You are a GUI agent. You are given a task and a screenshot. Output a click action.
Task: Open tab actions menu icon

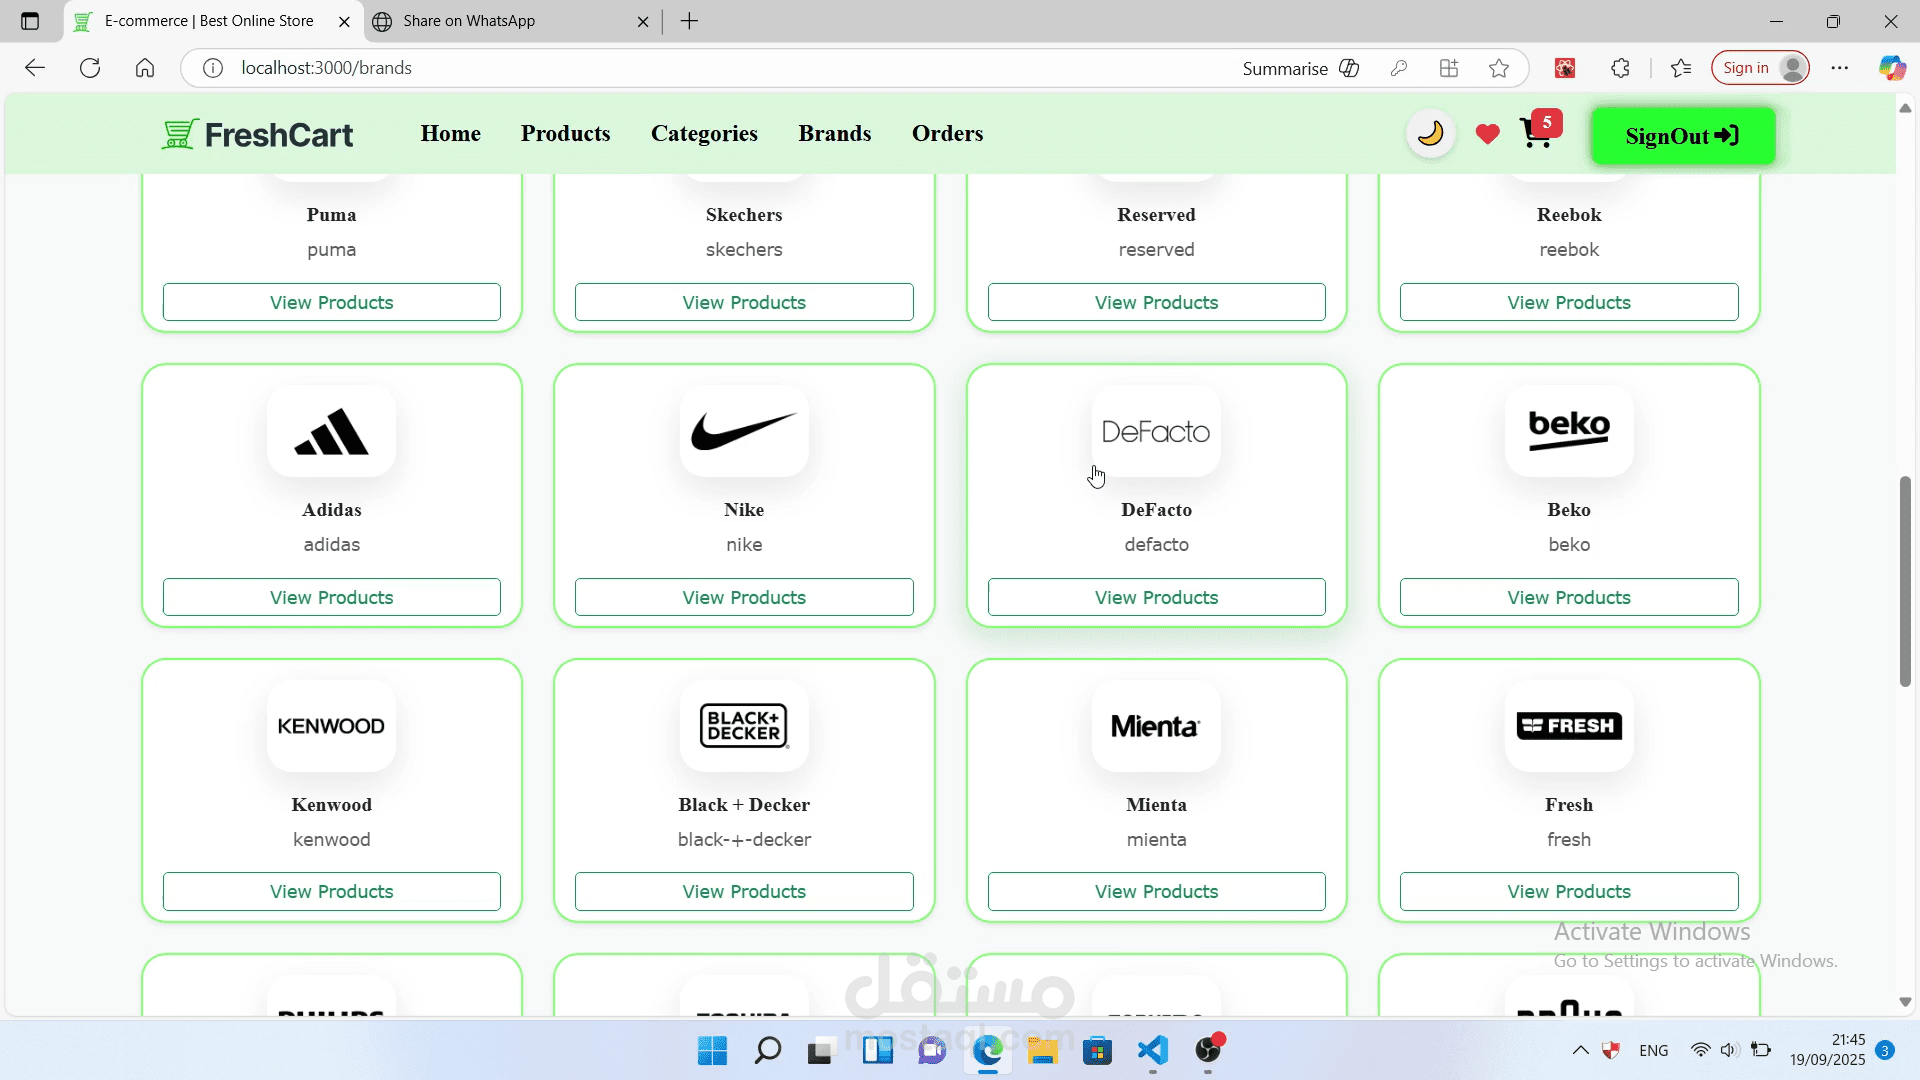(30, 21)
